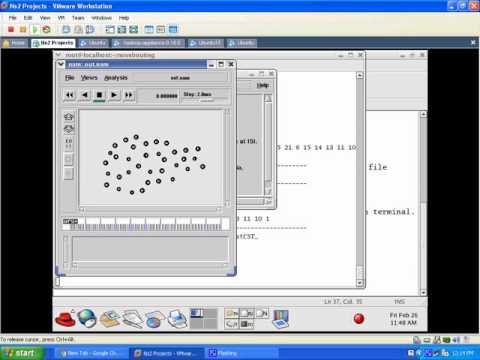The image size is (480, 360).
Task: Click the Take Snapshot icon in VMware toolbar
Action: [66, 30]
